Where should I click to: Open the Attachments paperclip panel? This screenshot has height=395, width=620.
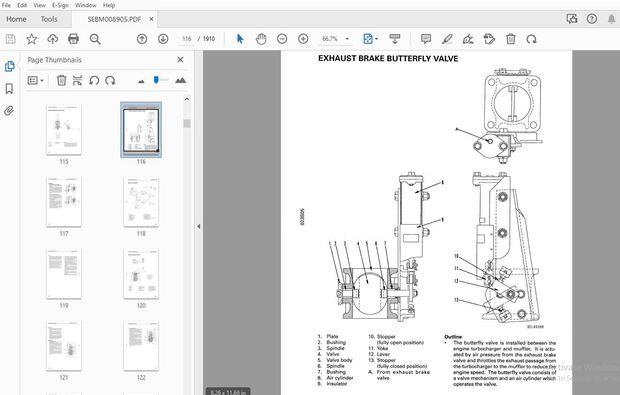coord(9,110)
